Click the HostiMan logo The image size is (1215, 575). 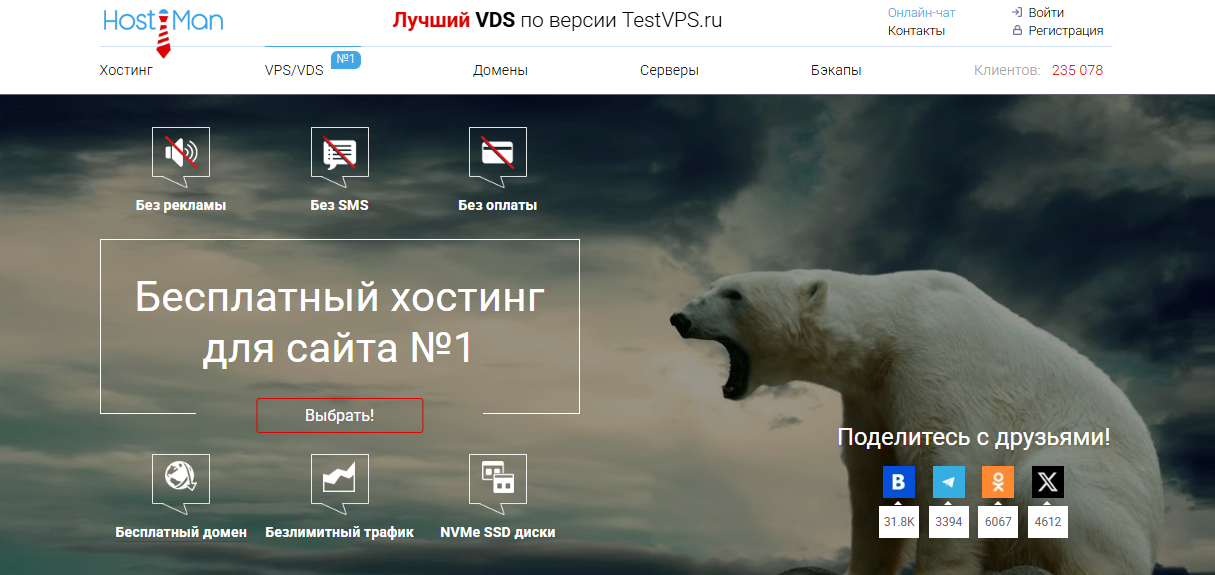(x=163, y=23)
